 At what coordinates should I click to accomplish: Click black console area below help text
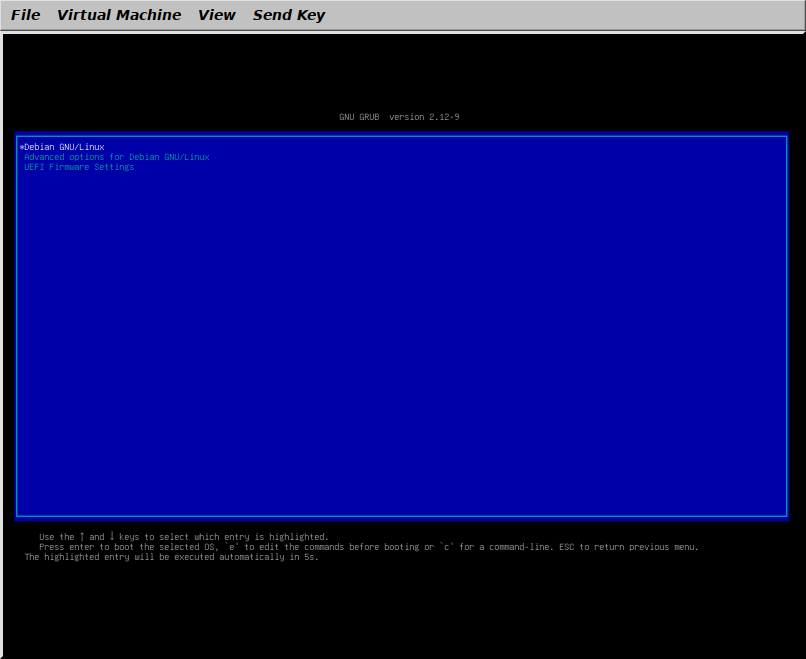400,610
